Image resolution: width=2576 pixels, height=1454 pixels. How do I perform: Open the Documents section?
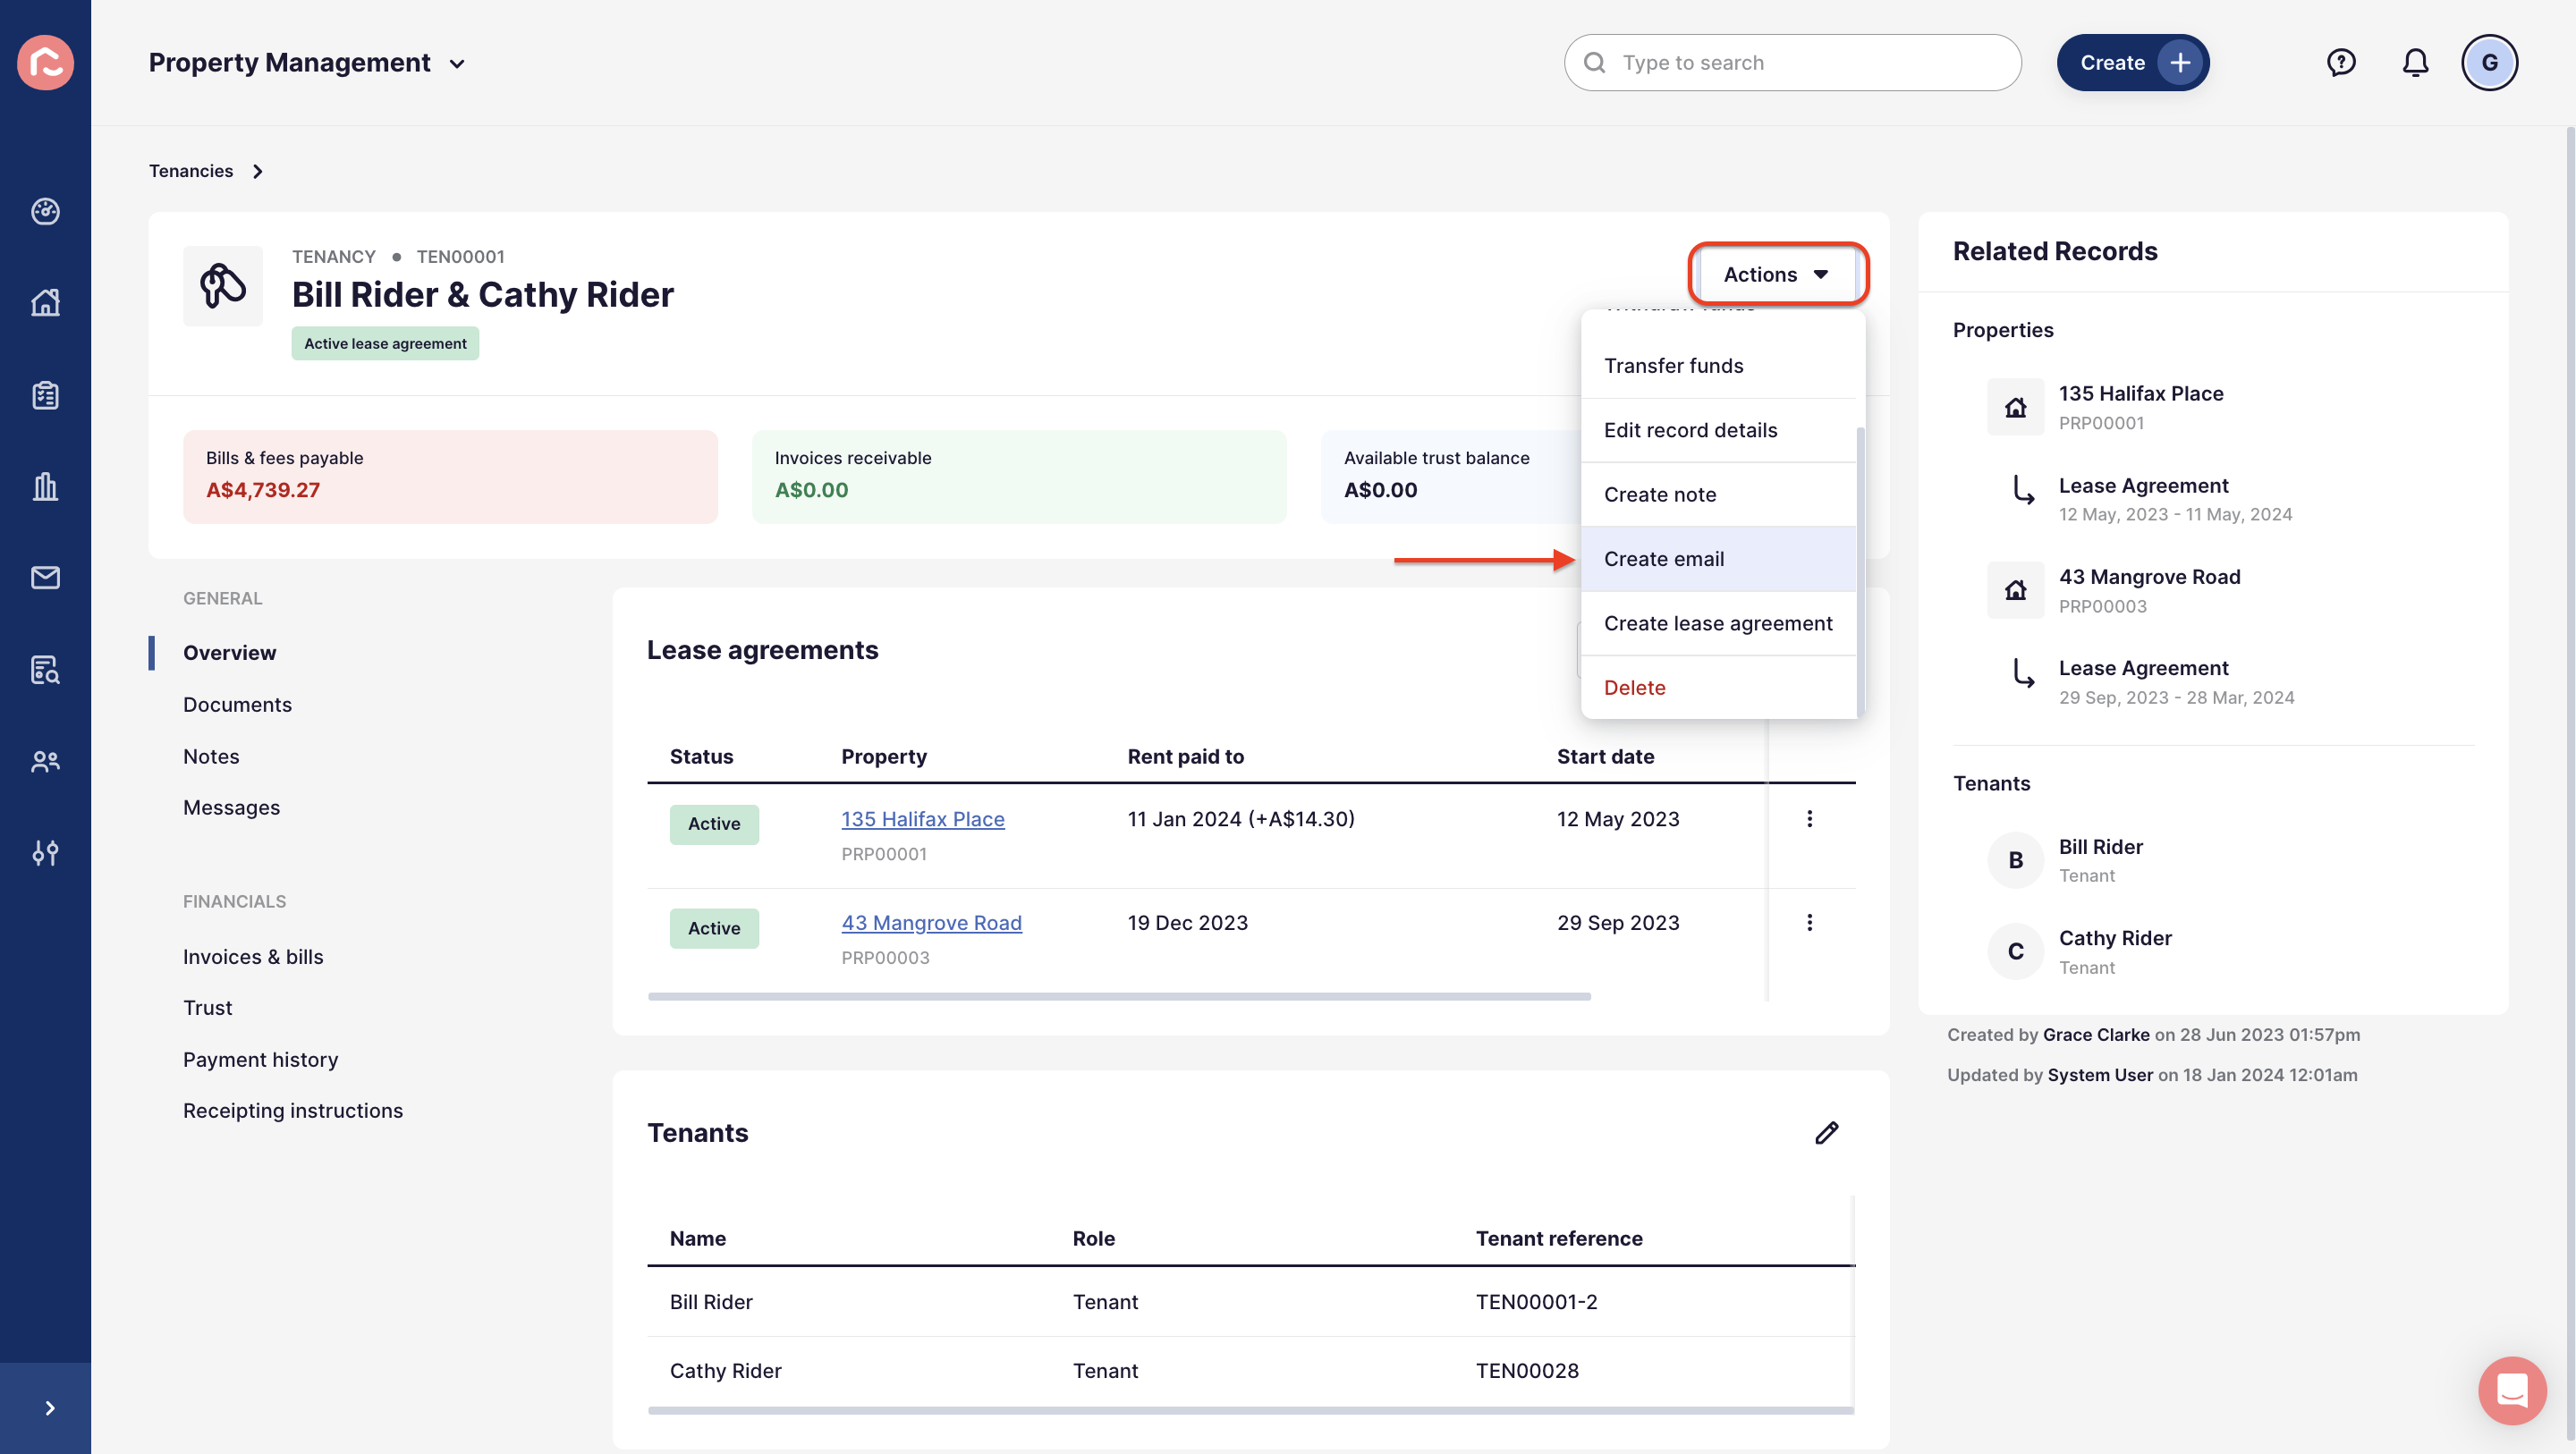coord(237,704)
